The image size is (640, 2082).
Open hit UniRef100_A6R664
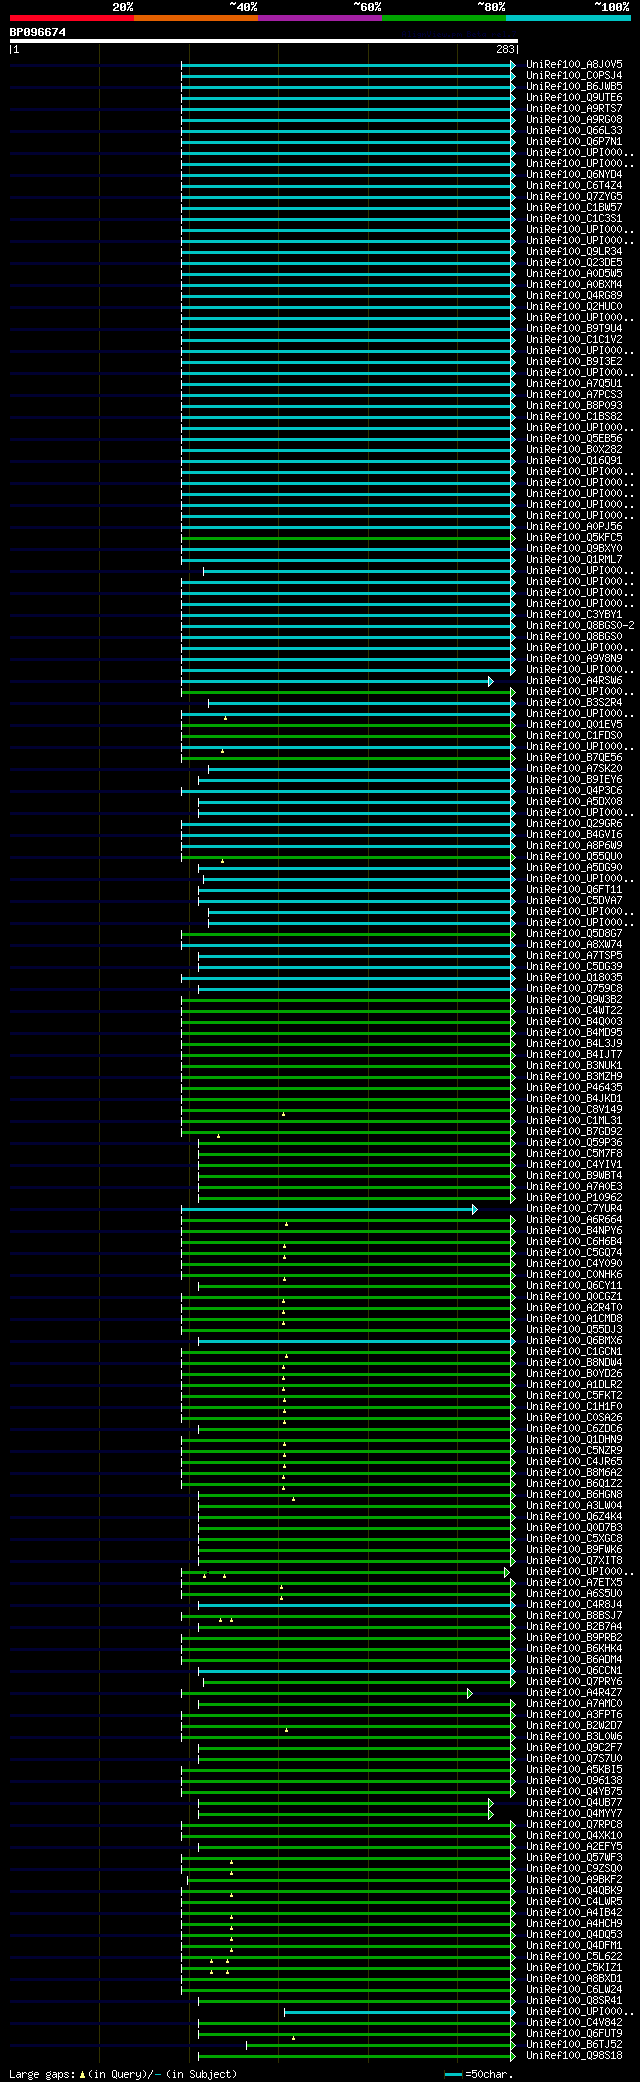(x=574, y=1219)
